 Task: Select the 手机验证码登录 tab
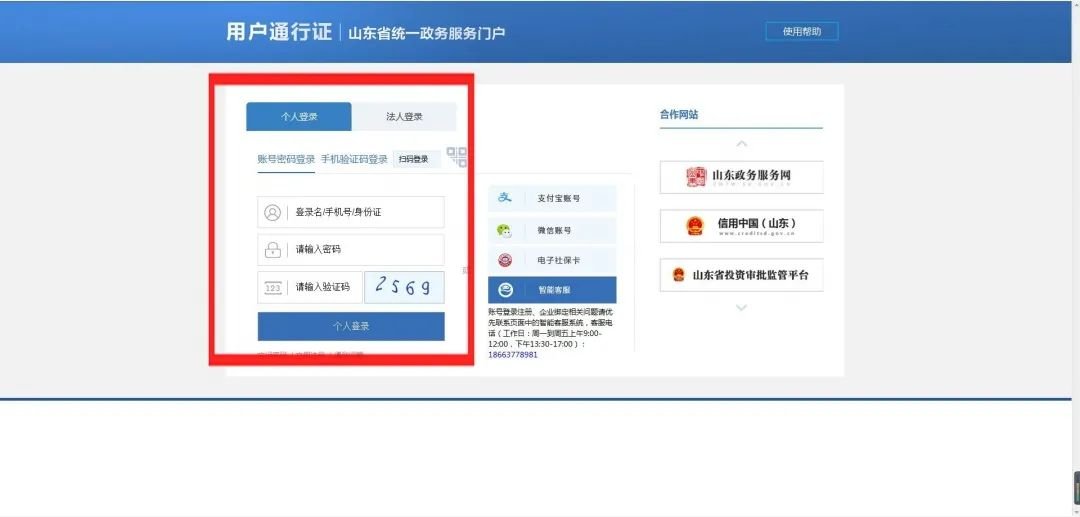[x=354, y=159]
